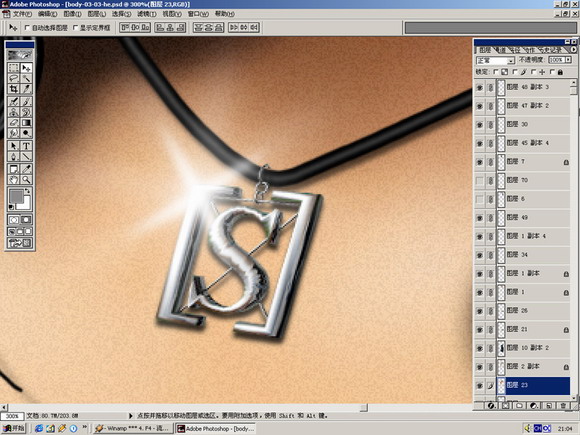Click the add layer mask icon
The image size is (580, 435).
[506, 405]
